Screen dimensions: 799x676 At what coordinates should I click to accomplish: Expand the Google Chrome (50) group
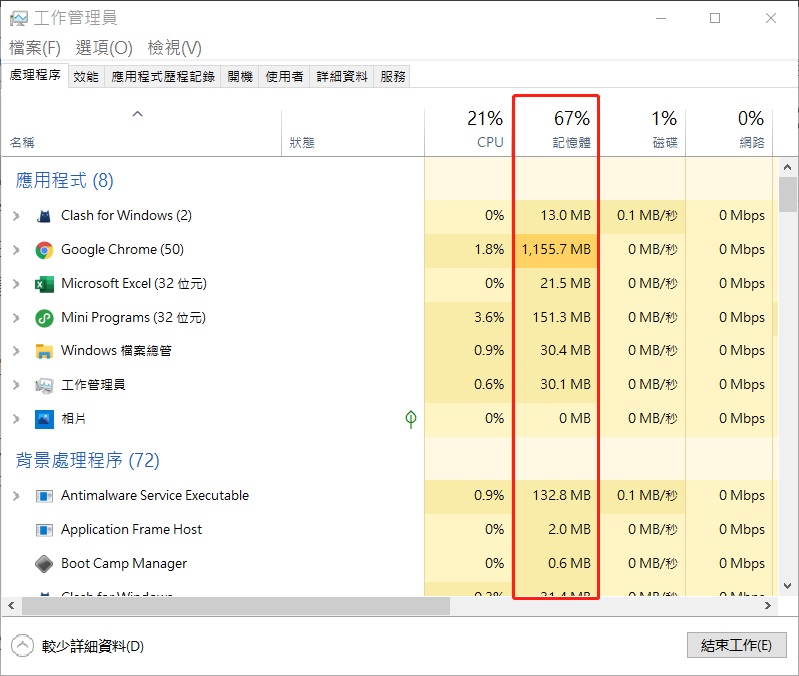[x=16, y=250]
